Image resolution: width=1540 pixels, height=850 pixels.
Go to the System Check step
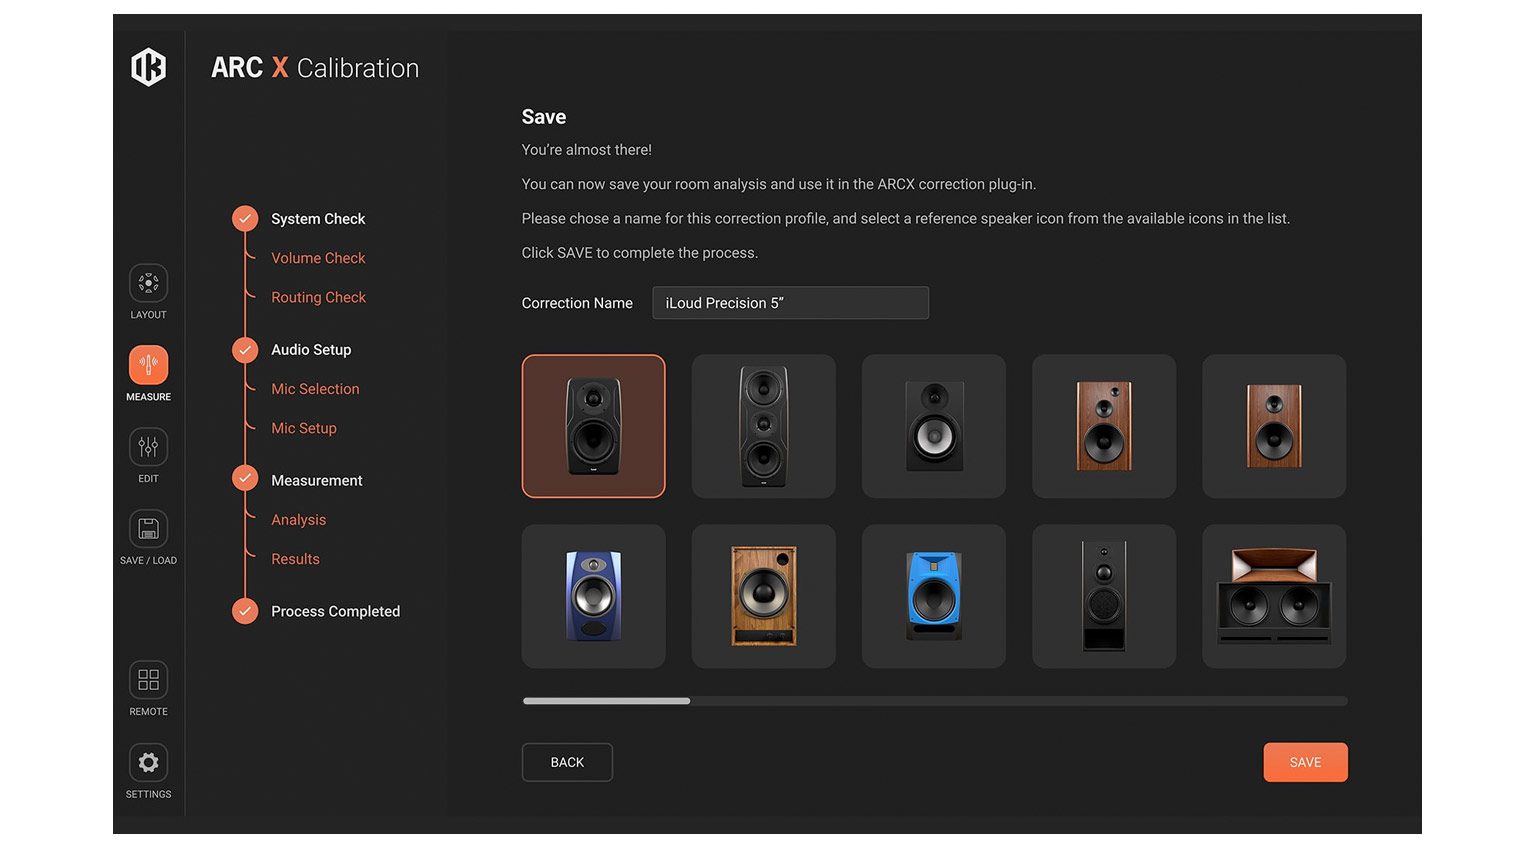coord(318,219)
